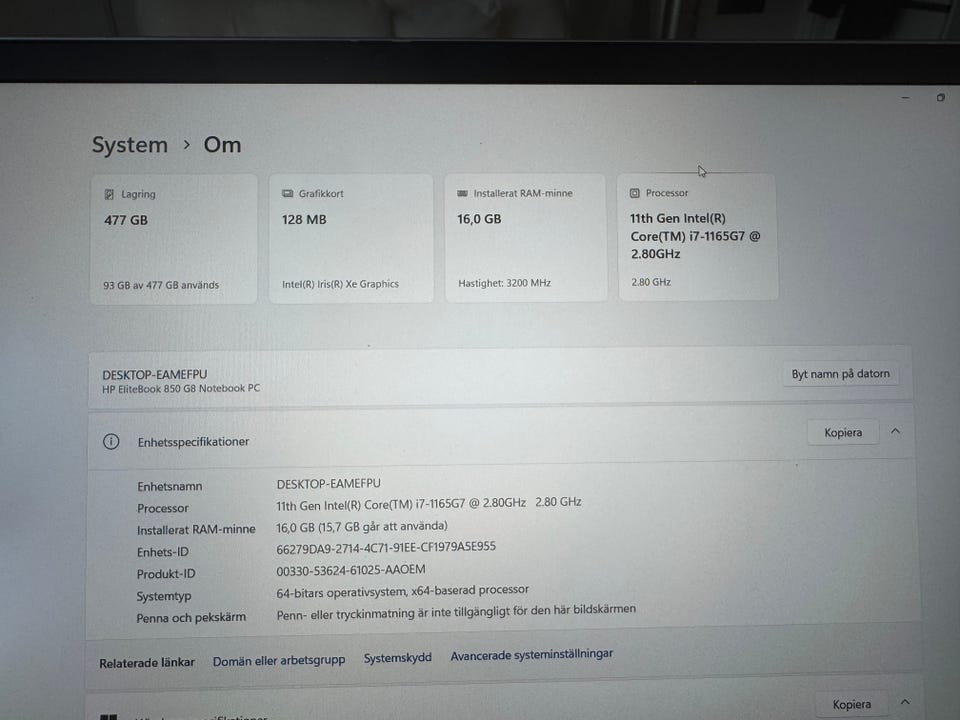Click the 'Om' page title
The height and width of the screenshot is (720, 960).
[x=222, y=145]
